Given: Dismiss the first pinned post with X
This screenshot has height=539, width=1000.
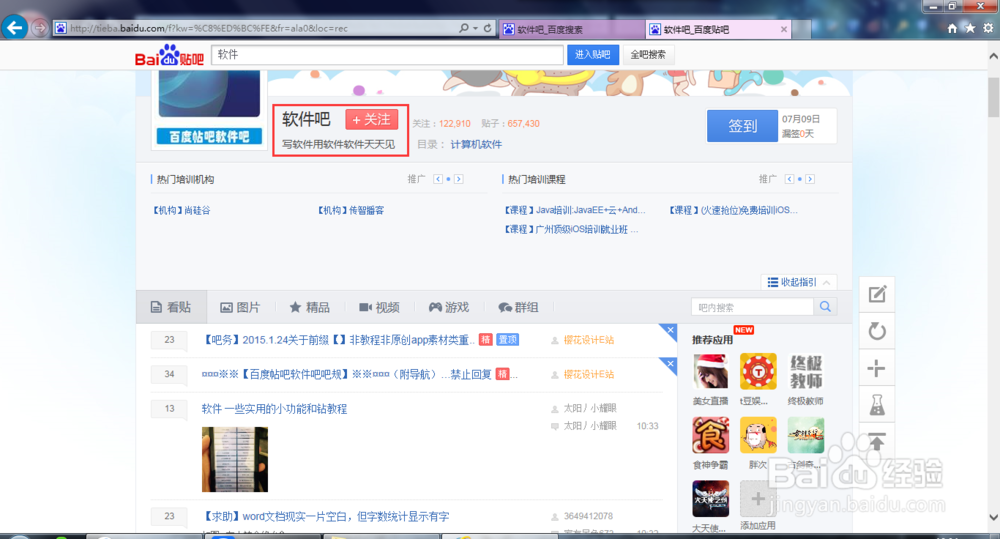Looking at the screenshot, I should coord(670,330).
